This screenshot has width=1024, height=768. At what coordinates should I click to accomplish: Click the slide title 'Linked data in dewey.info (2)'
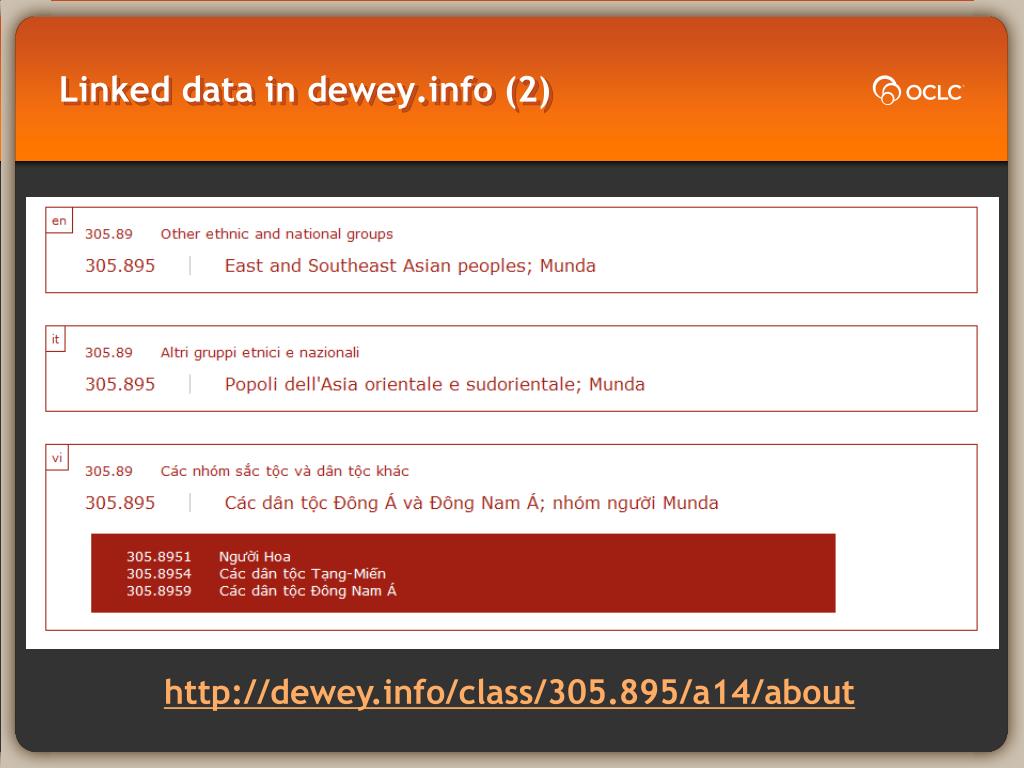coord(305,91)
